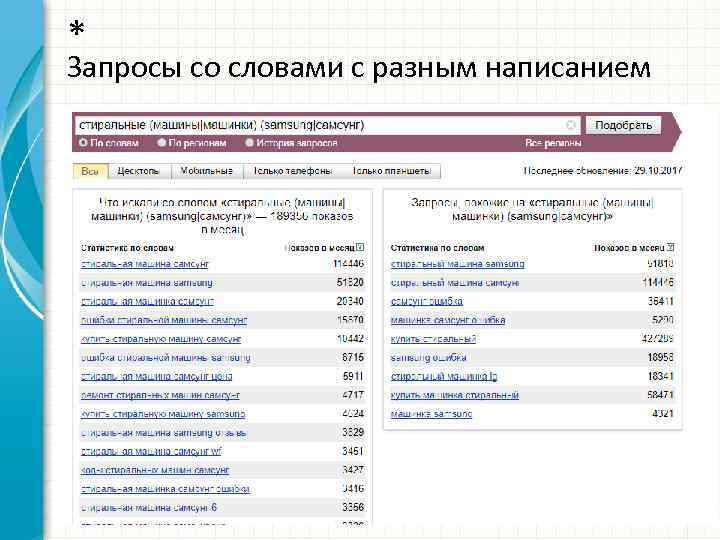Open similar query 'стиральный машина samsung'

click(457, 264)
